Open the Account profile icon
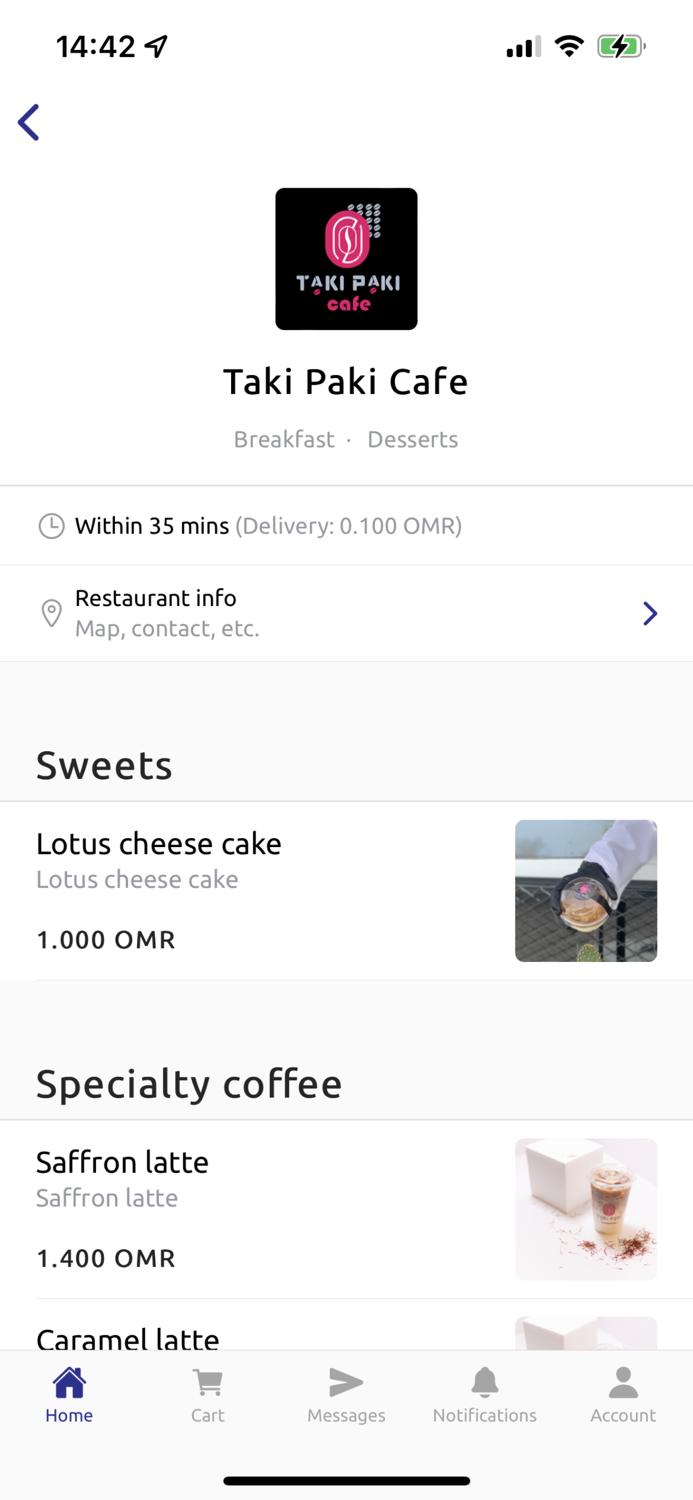 point(623,1381)
